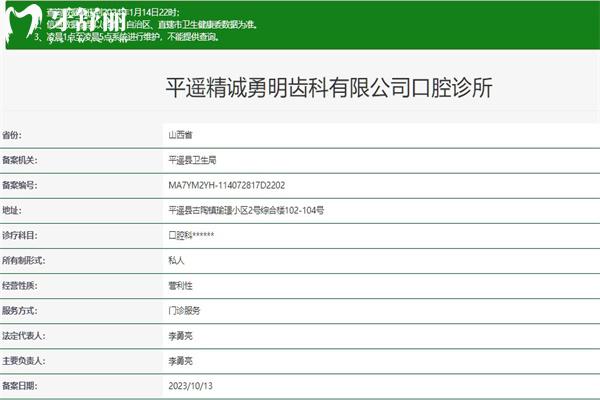Select the 服务方式 label

[20, 310]
